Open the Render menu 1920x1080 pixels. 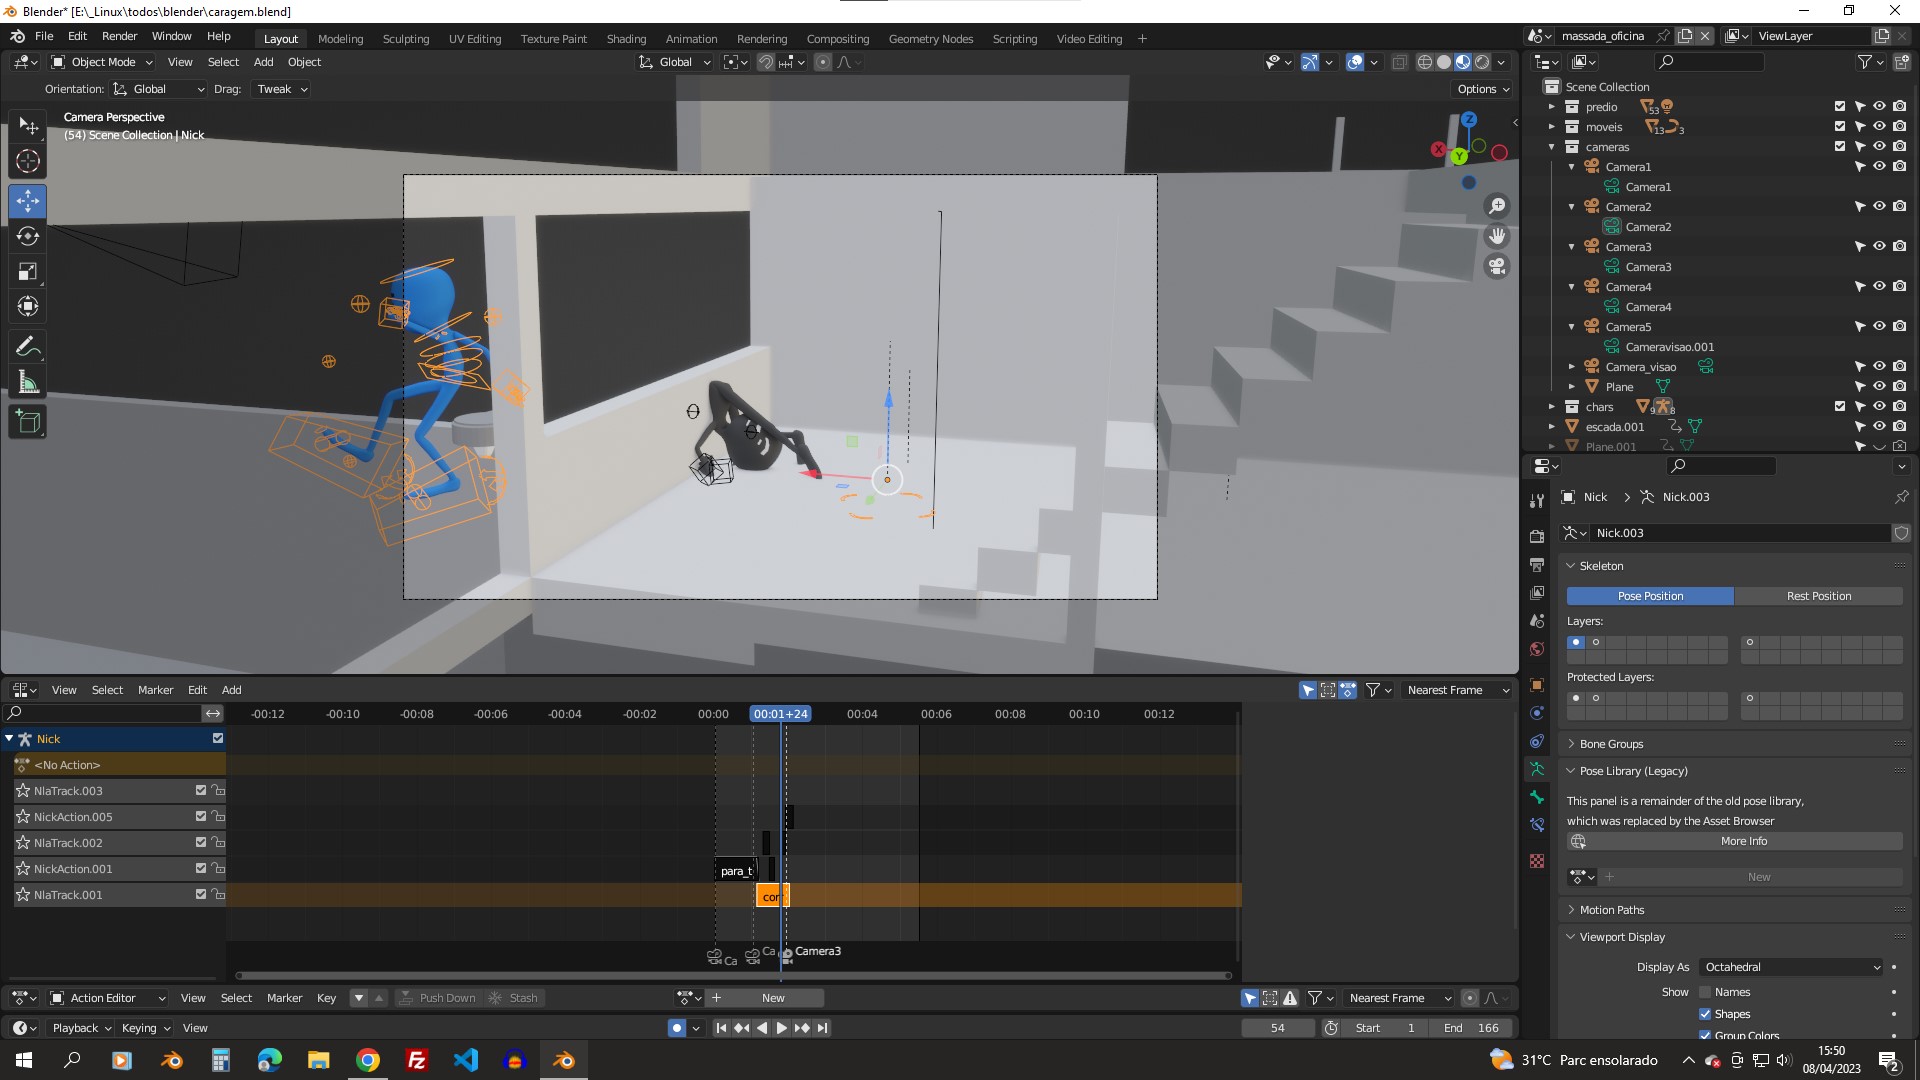(x=119, y=36)
